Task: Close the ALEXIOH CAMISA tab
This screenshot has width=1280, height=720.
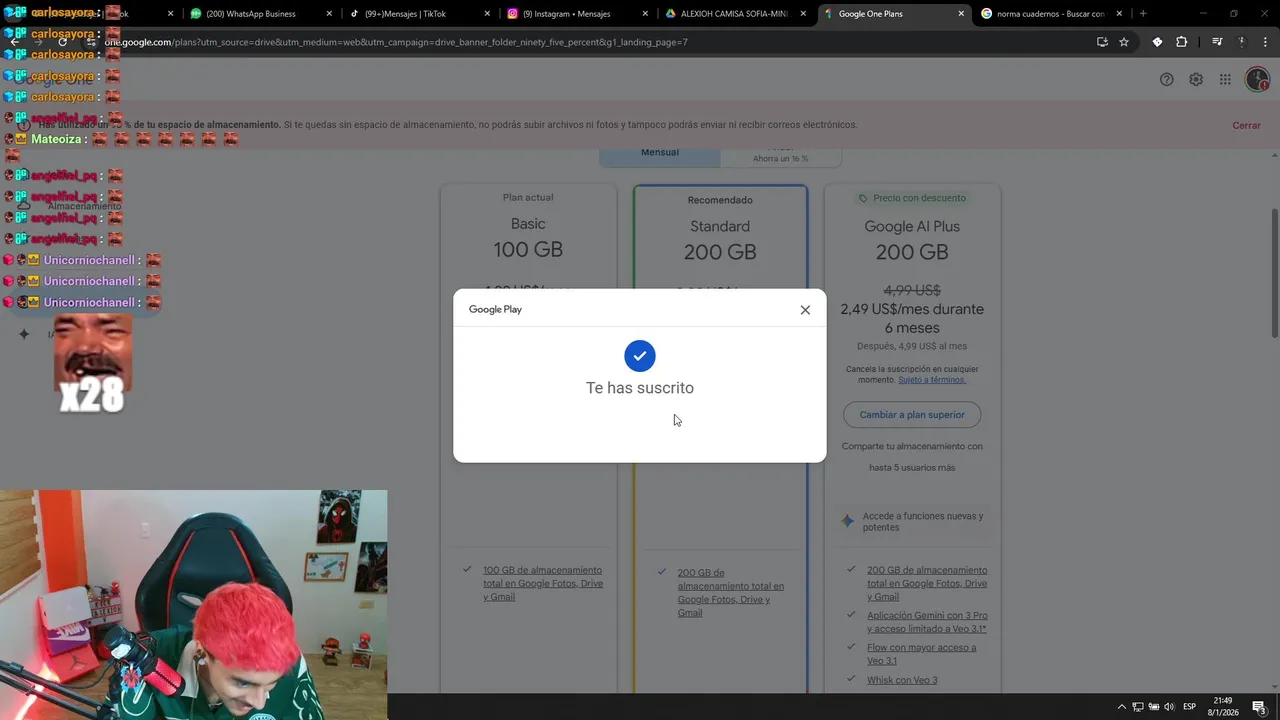Action: 803,14
